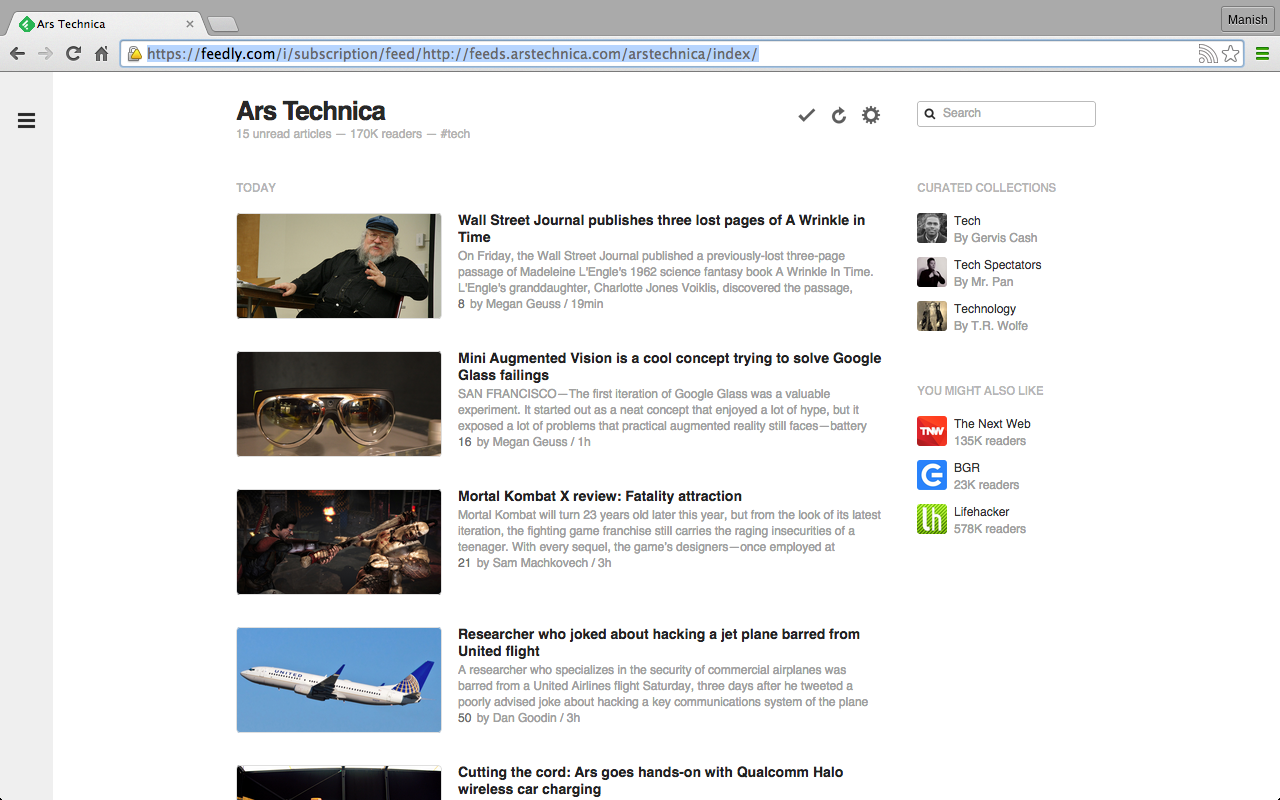The image size is (1280, 800).
Task: Click 'by Sam Machkovech / 3h' byline
Action: point(544,563)
